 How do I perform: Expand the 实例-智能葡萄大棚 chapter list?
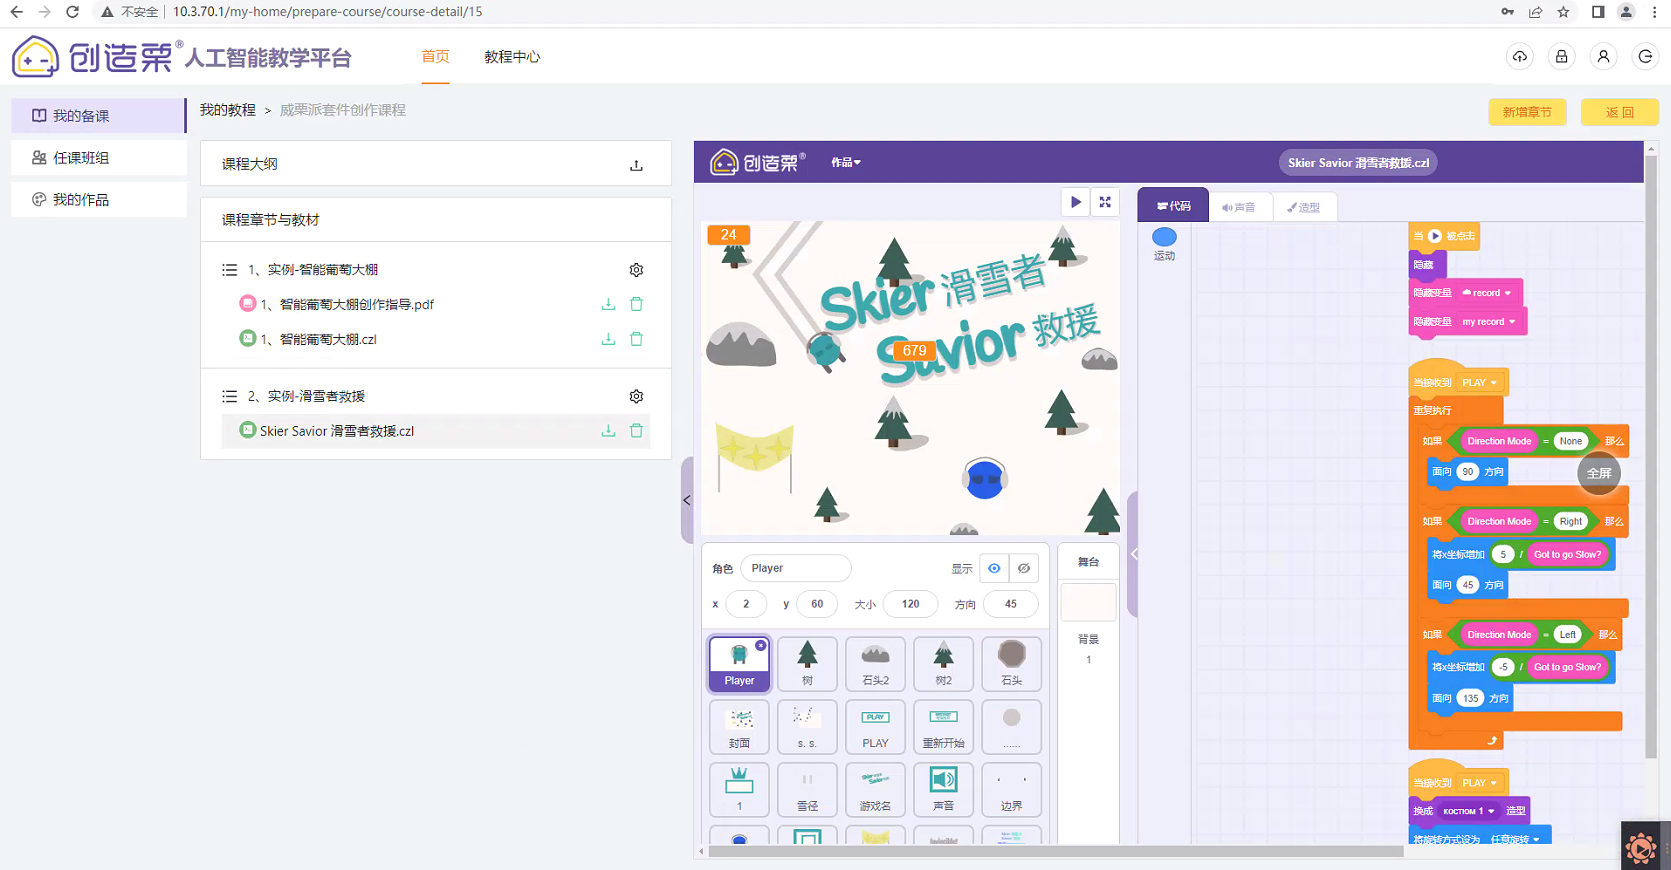[x=230, y=270]
